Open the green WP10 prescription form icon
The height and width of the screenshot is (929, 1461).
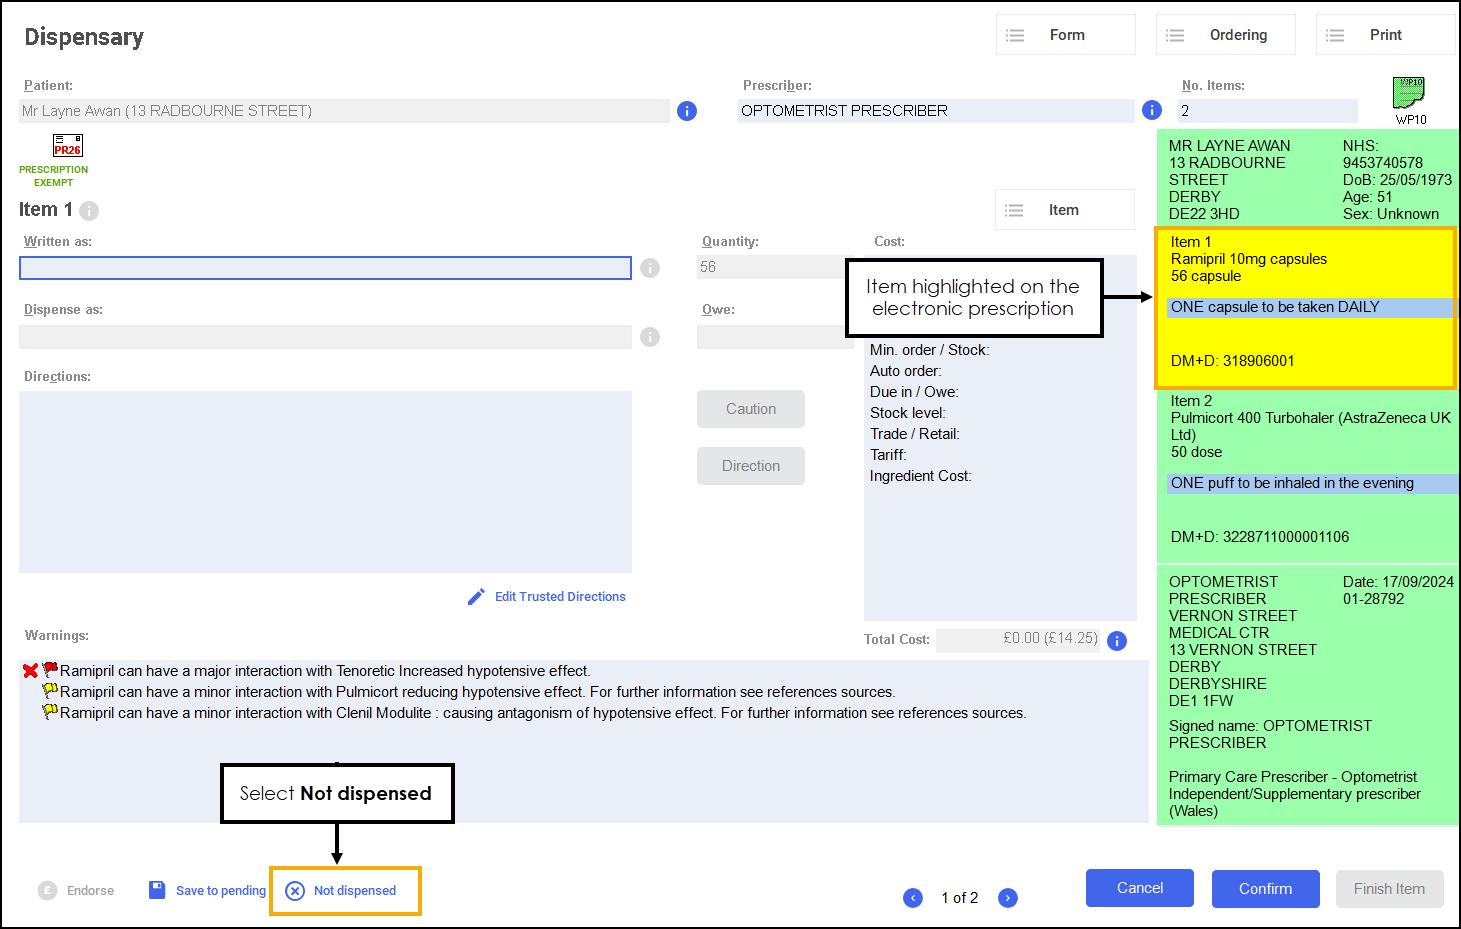pyautogui.click(x=1409, y=94)
